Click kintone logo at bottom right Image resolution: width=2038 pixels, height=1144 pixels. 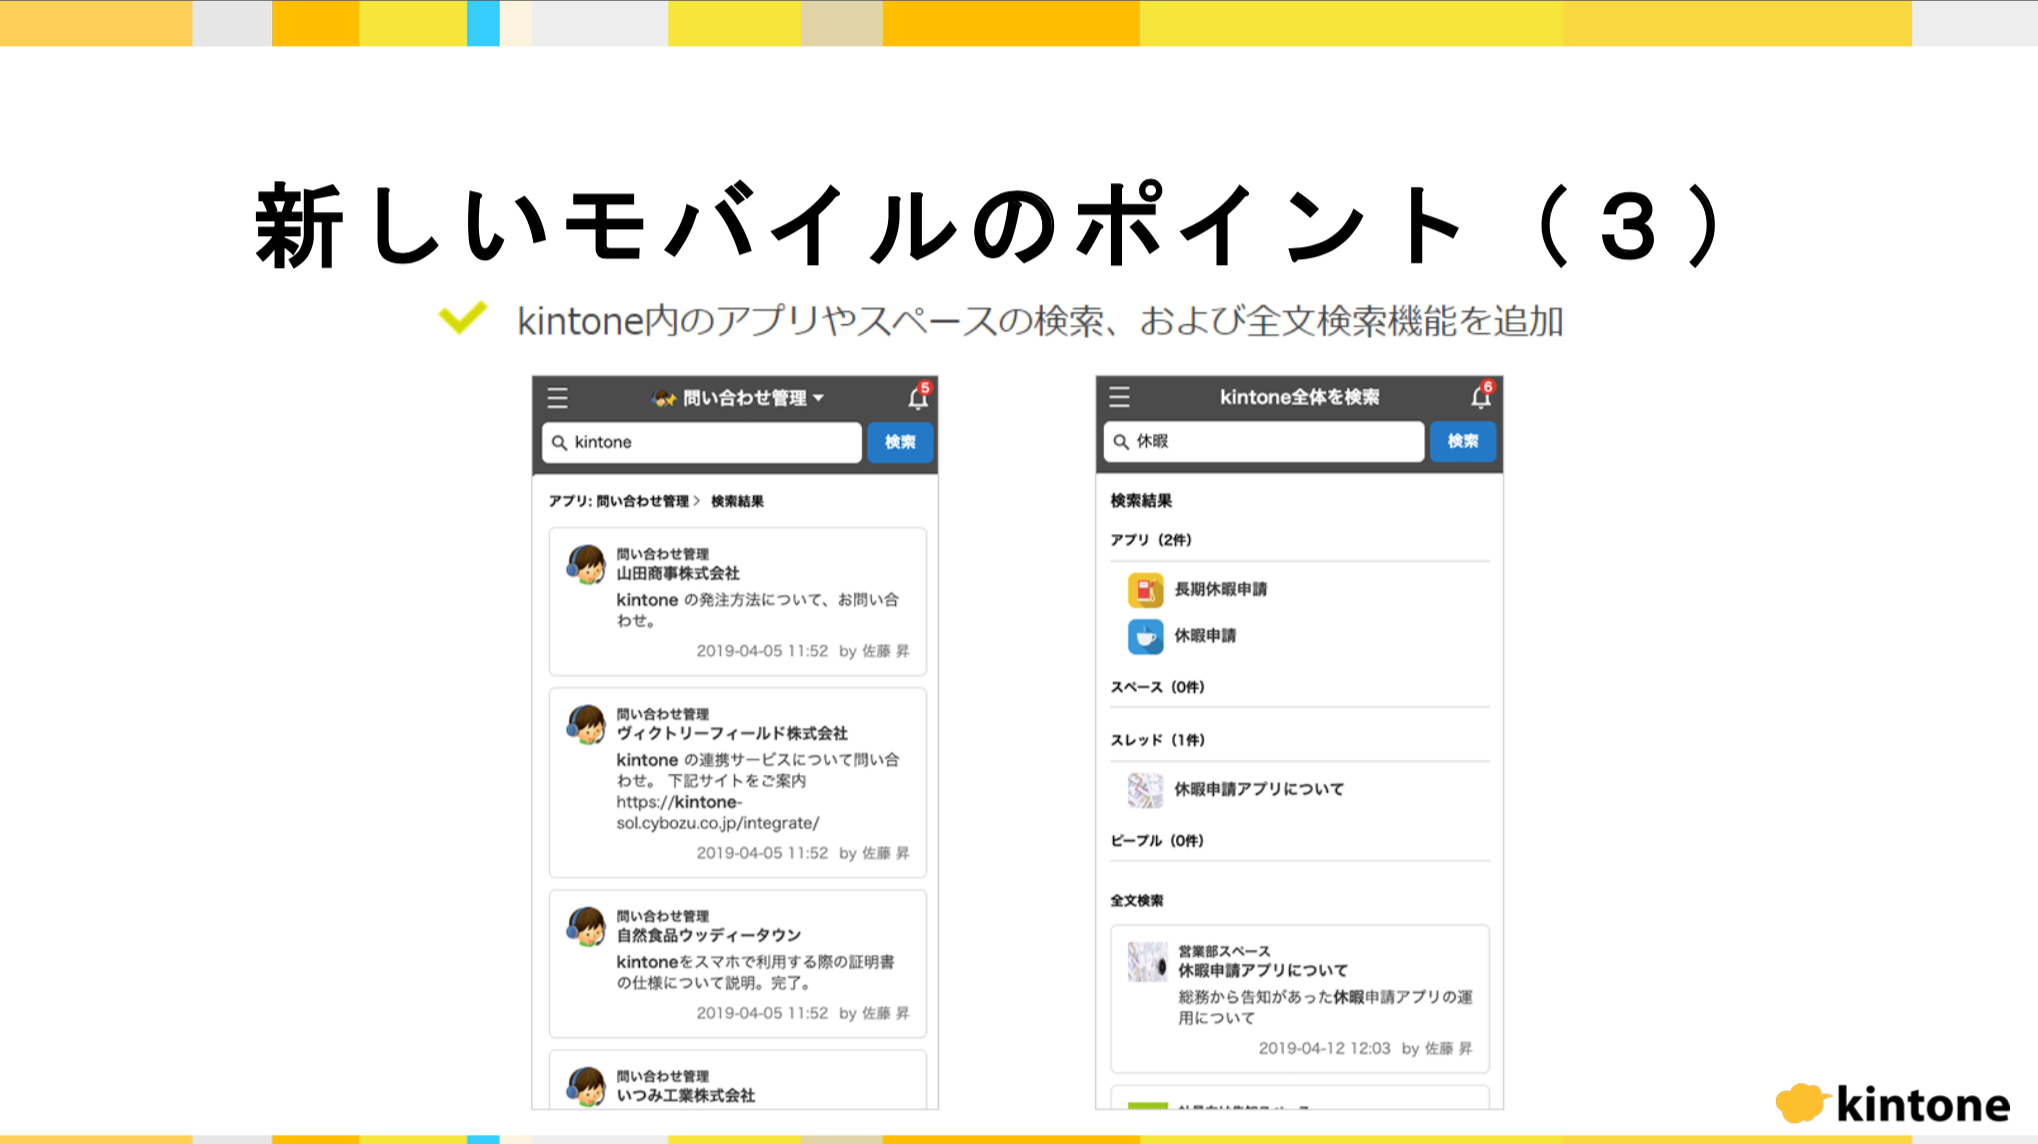[x=1892, y=1104]
